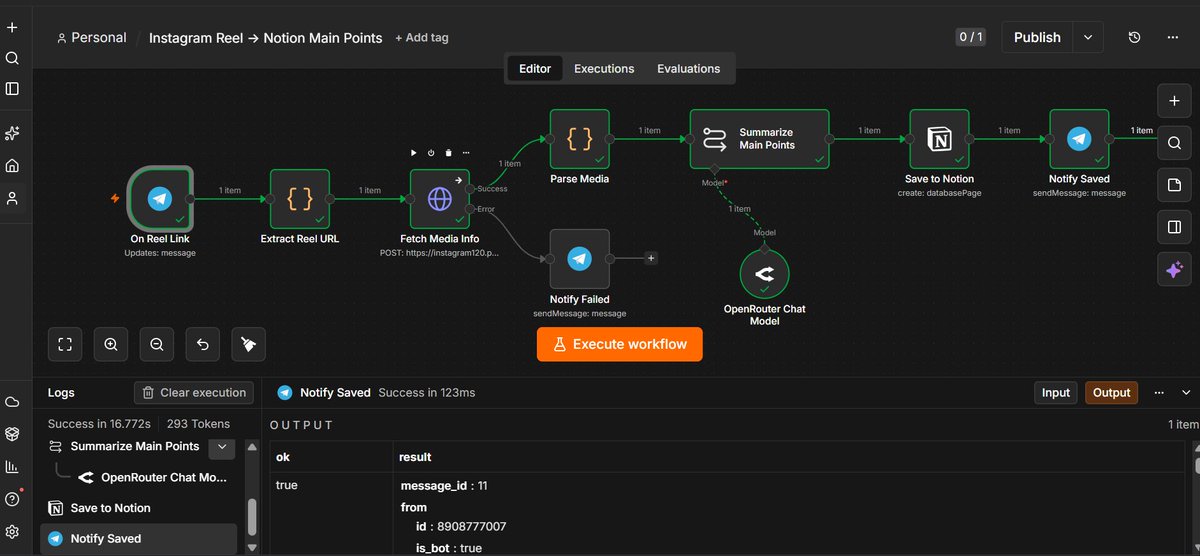Open the cloud icon in the sidebar
The image size is (1200, 556).
point(12,402)
